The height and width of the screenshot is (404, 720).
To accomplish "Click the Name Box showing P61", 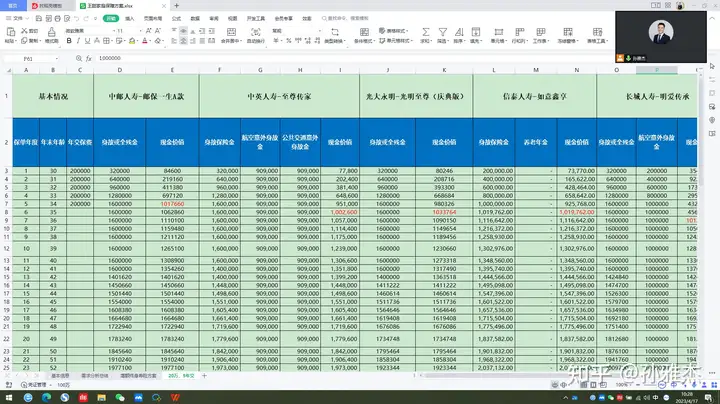I will click(32, 59).
